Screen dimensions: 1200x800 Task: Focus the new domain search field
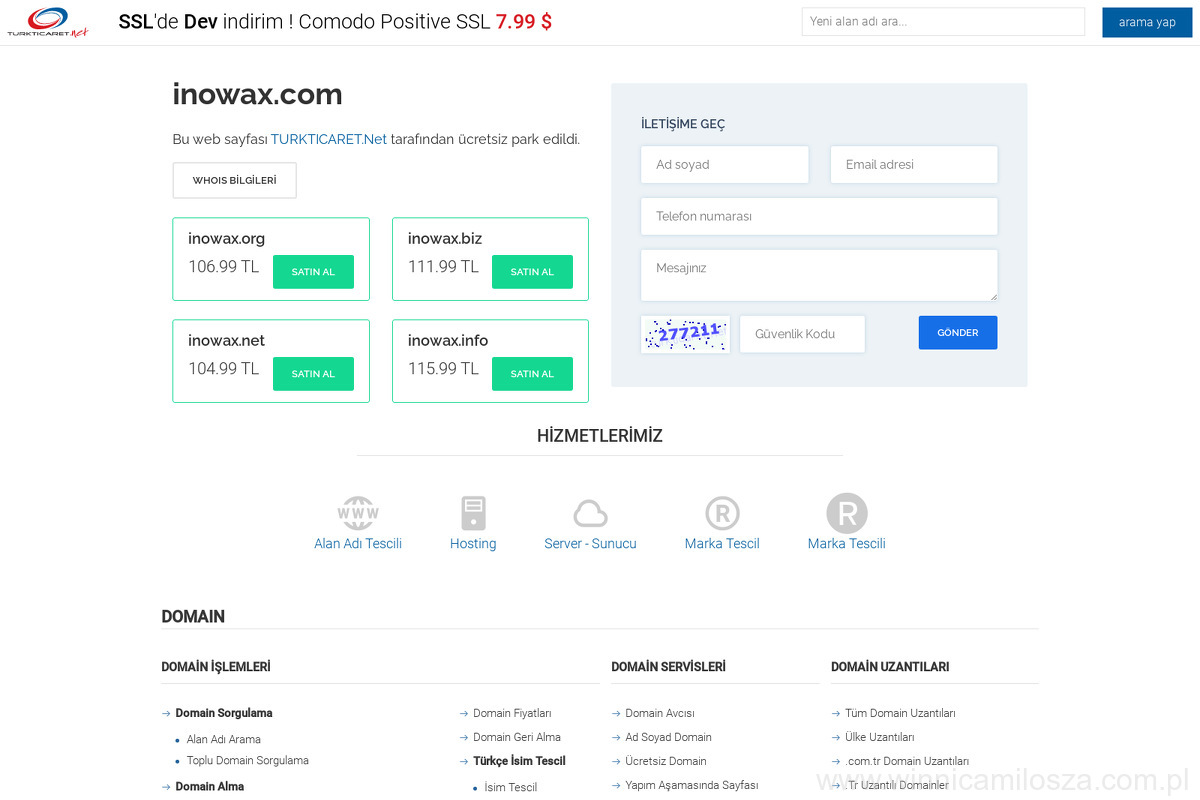point(942,22)
